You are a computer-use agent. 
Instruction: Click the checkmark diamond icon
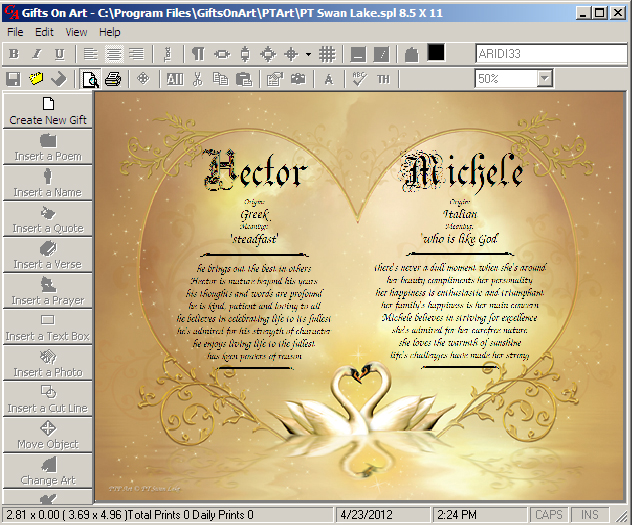[x=59, y=79]
